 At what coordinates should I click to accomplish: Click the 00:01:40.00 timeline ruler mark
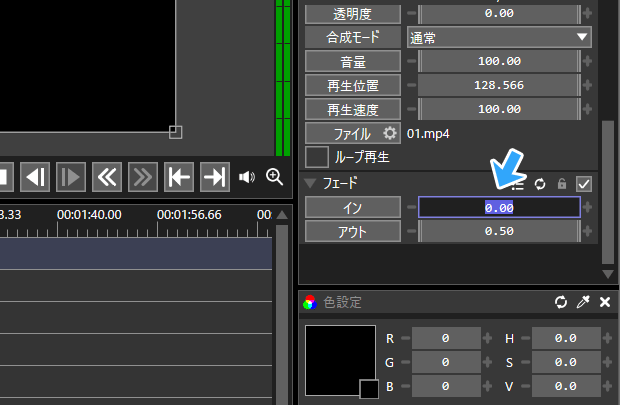(x=89, y=215)
